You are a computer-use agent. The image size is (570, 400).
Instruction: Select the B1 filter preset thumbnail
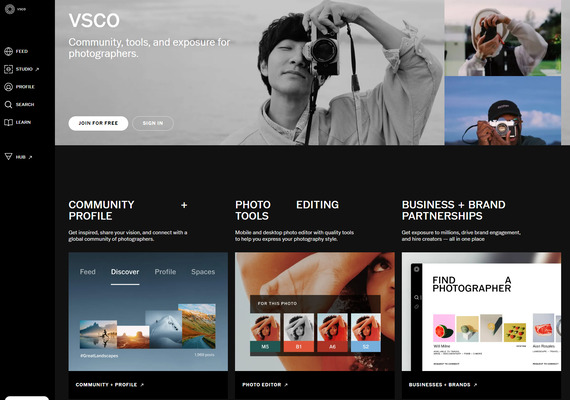[x=298, y=332]
